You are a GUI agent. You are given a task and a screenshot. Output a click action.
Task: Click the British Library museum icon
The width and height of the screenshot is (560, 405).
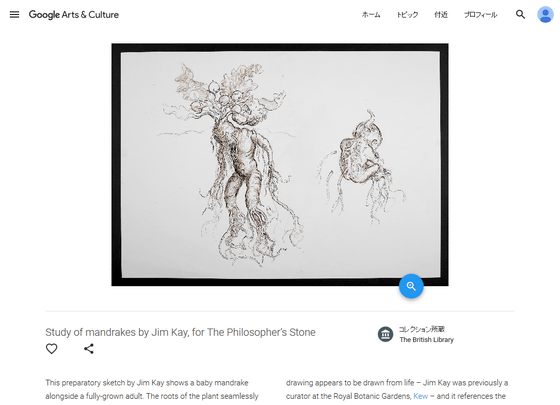tap(385, 334)
